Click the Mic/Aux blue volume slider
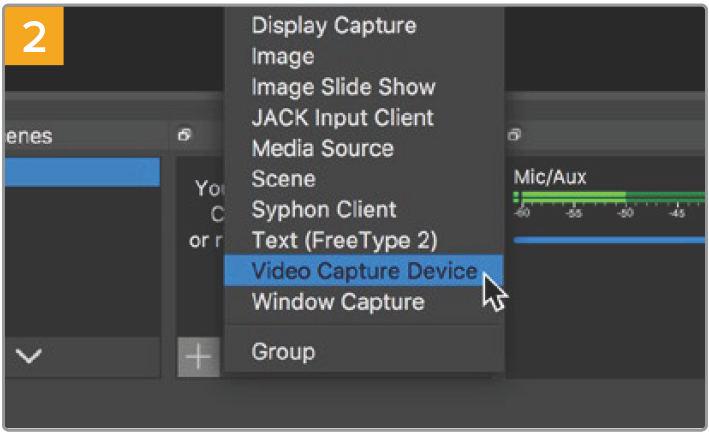 click(608, 240)
